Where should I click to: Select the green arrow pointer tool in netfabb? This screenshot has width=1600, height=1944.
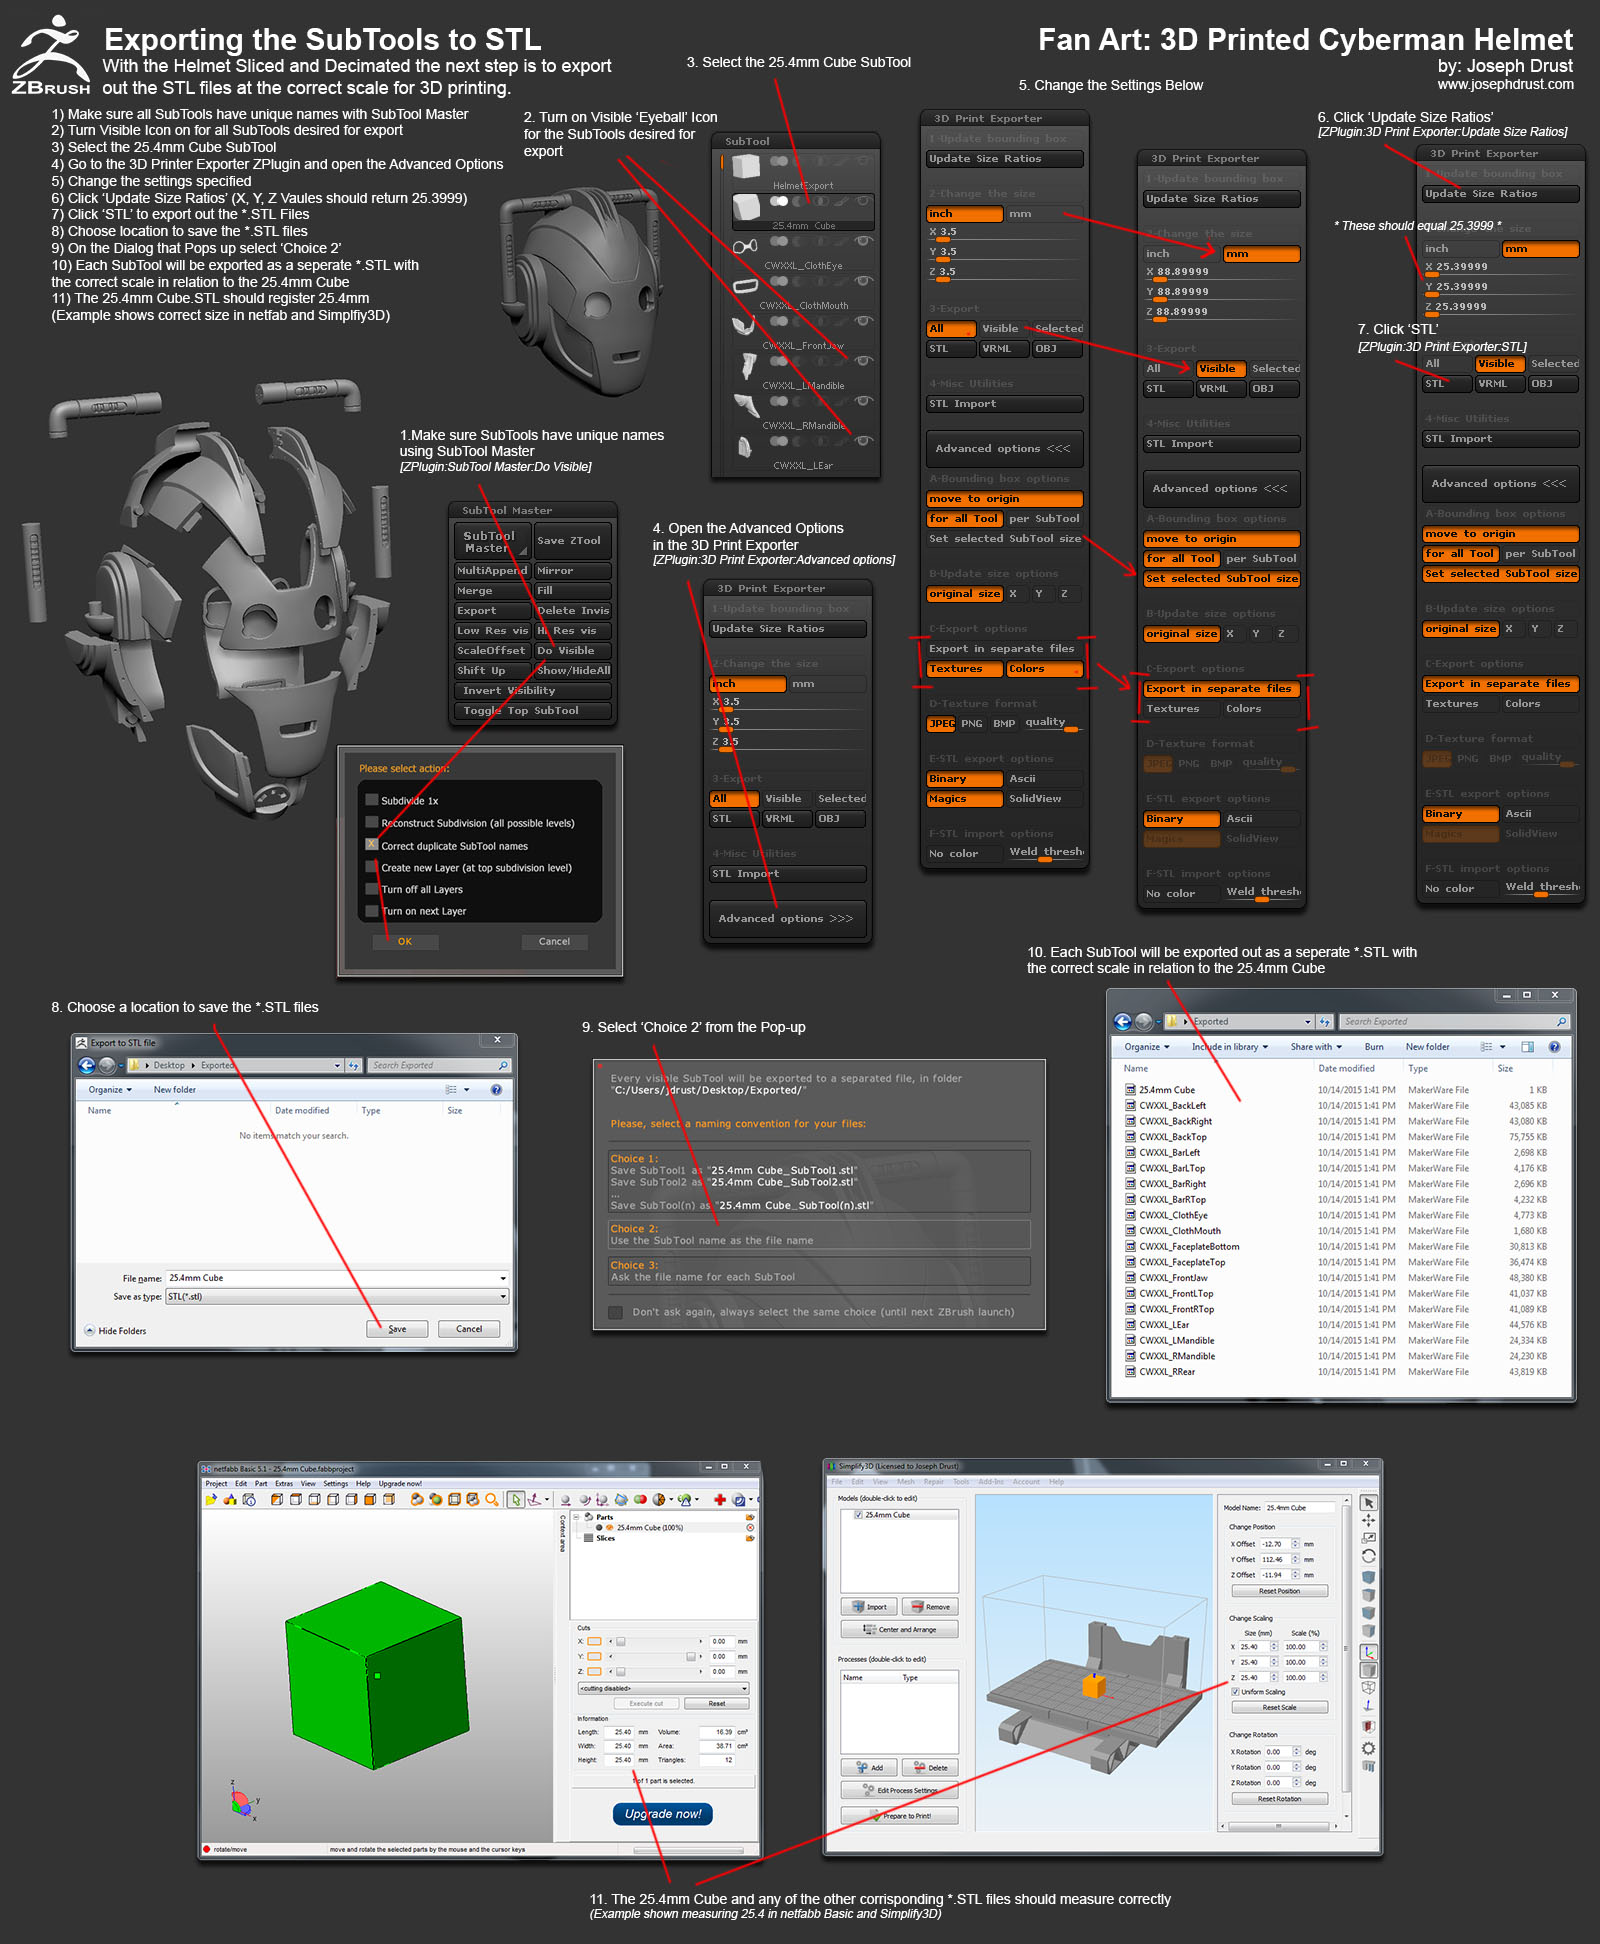coord(516,1499)
